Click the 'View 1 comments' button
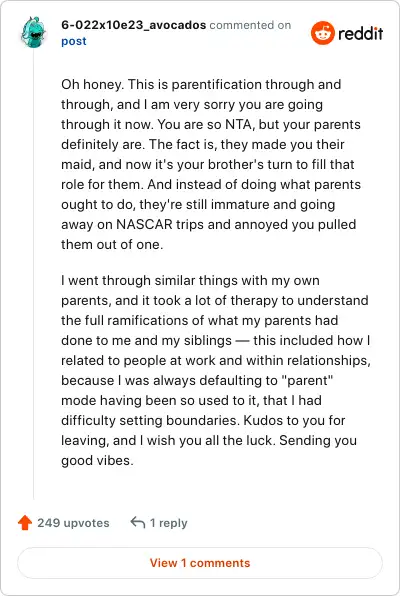Image resolution: width=400 pixels, height=596 pixels. click(x=200, y=563)
